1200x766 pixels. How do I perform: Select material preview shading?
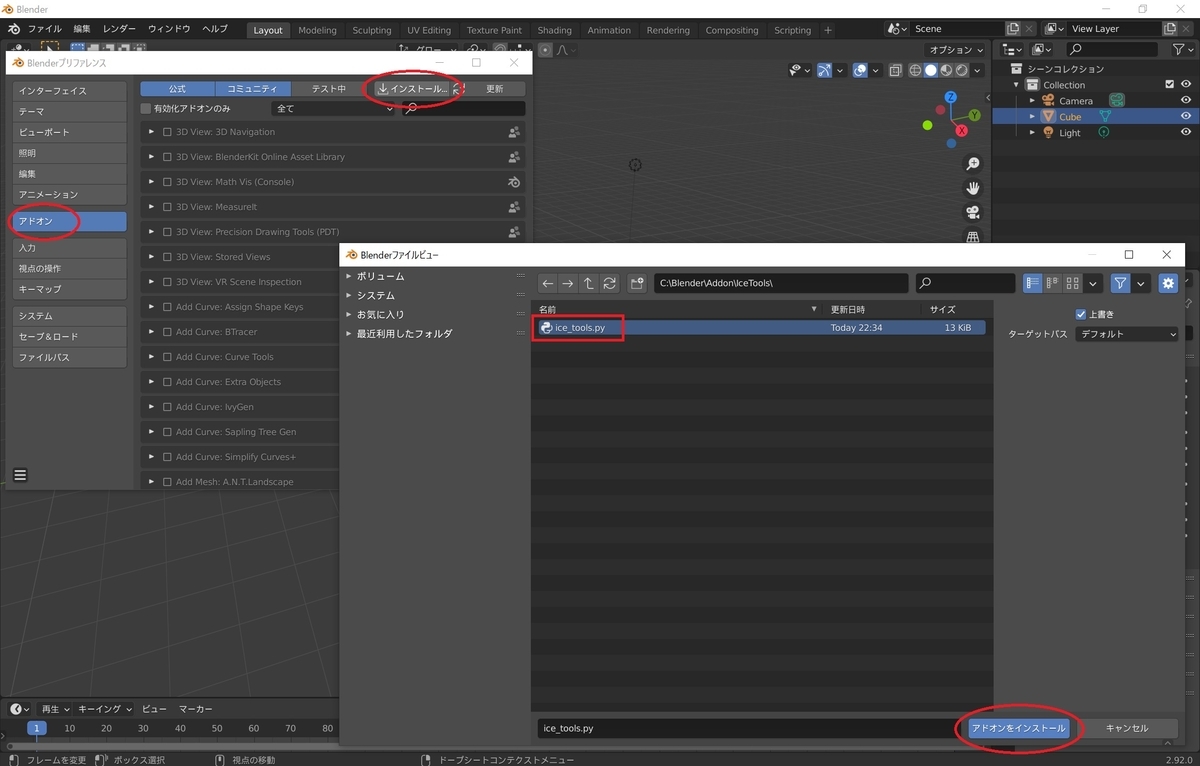tap(946, 70)
